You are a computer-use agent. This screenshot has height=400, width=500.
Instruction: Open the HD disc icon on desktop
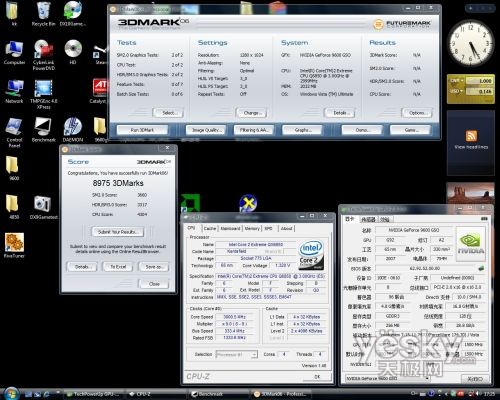pos(73,52)
